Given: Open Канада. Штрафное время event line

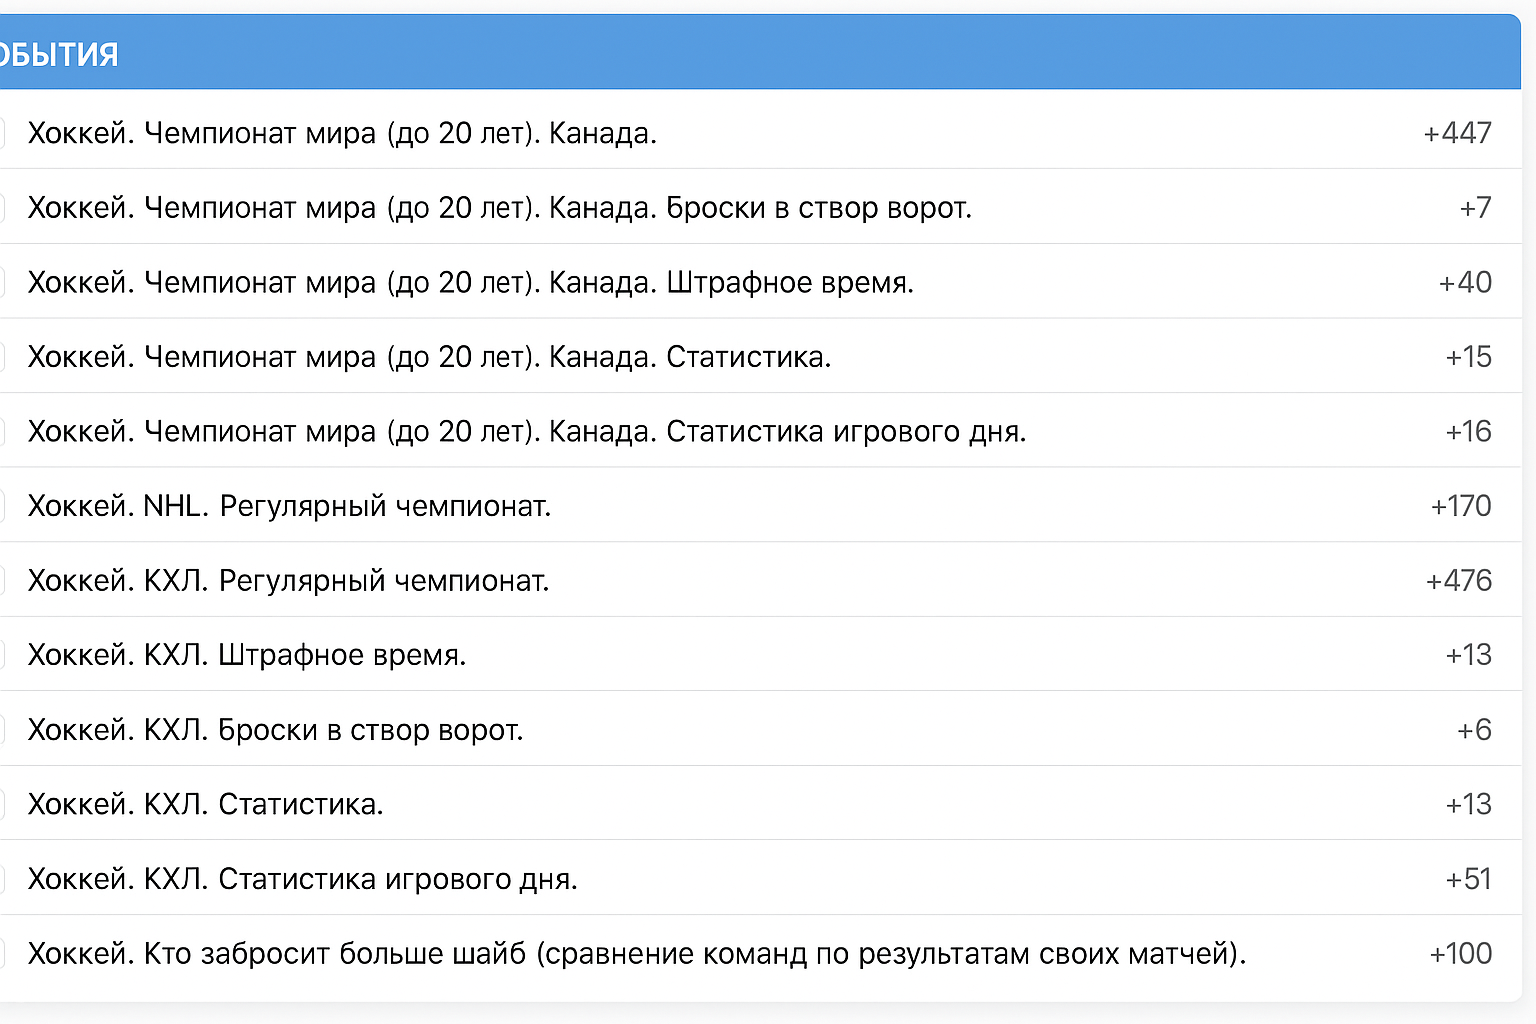Looking at the screenshot, I should 470,282.
